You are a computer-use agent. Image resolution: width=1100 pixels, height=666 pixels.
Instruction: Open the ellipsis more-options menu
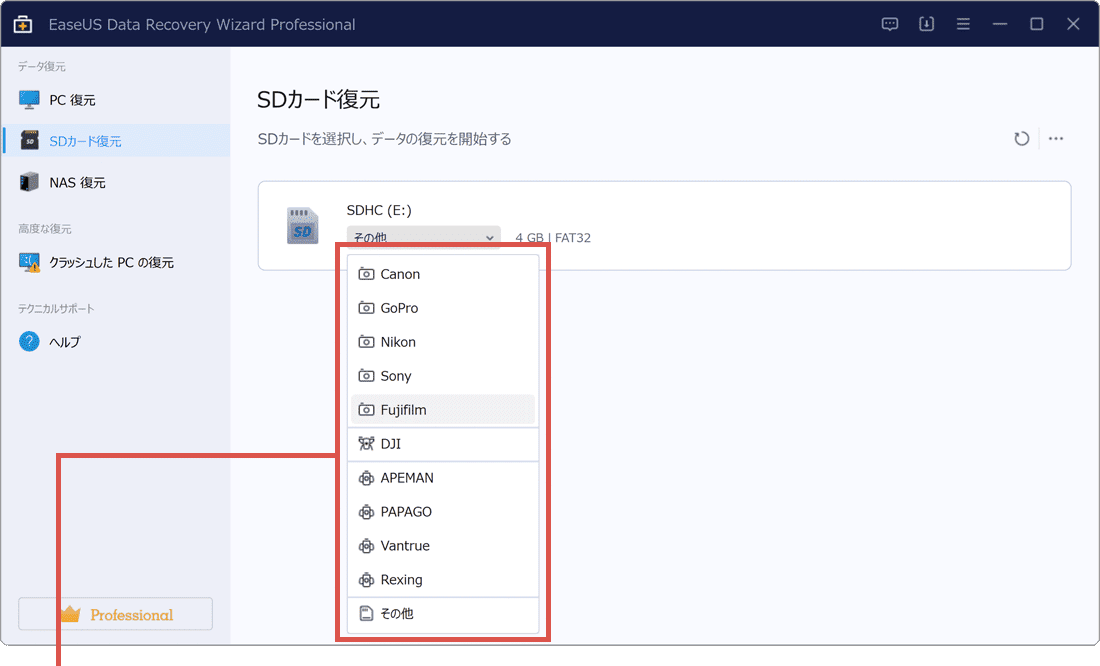pos(1056,139)
